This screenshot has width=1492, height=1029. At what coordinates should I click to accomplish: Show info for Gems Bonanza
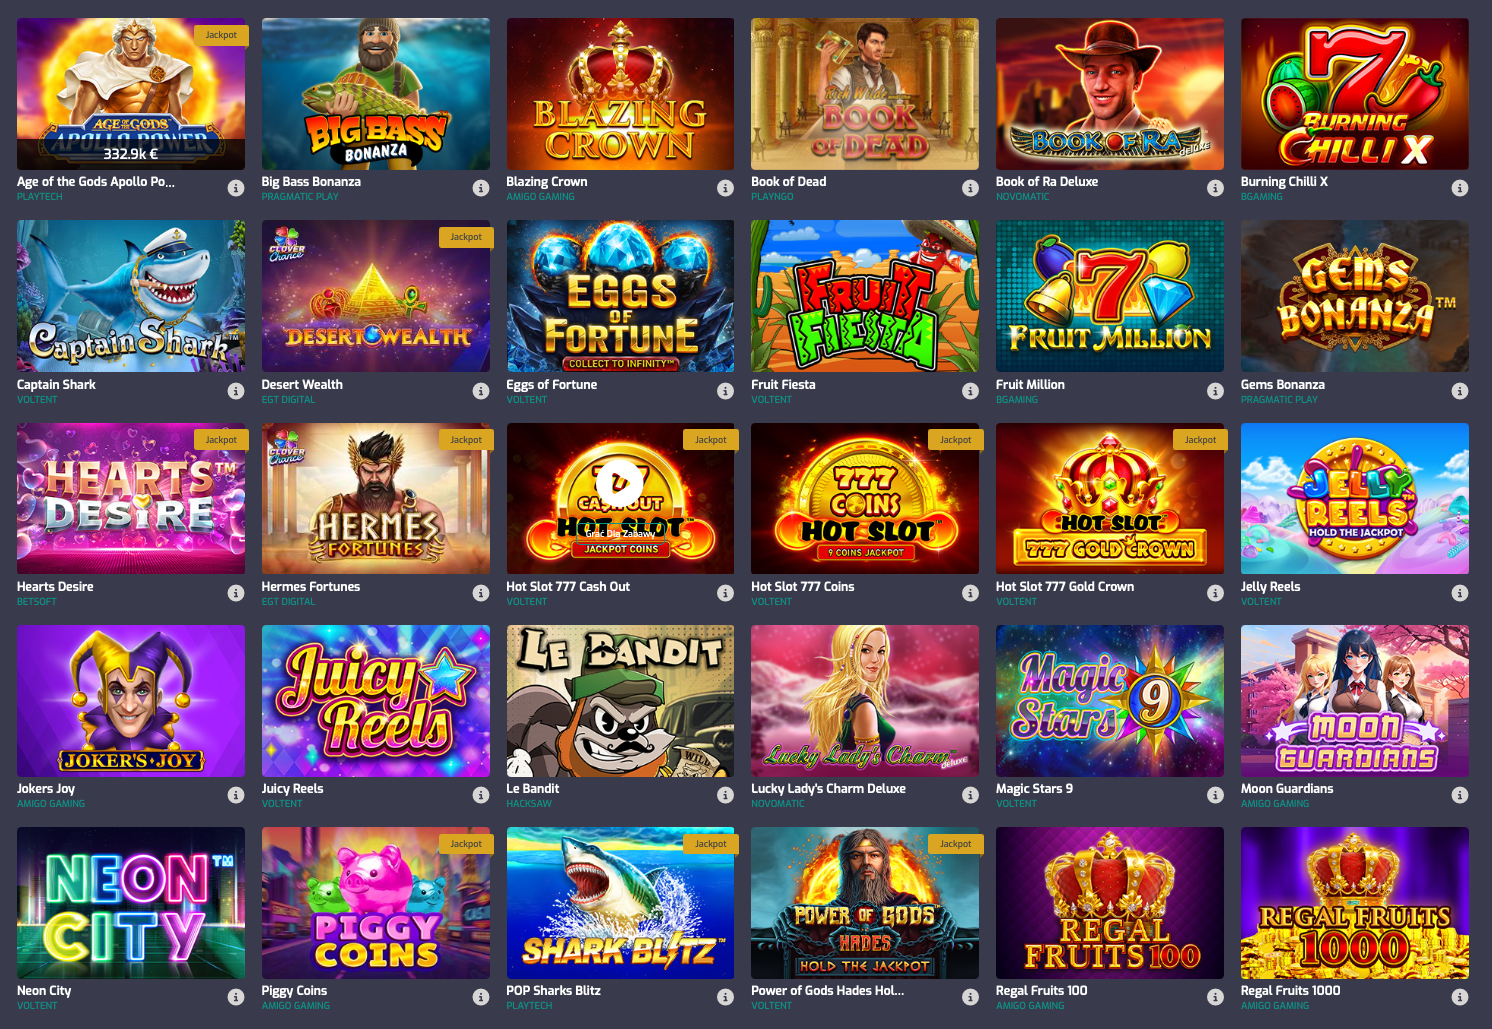click(x=1460, y=391)
